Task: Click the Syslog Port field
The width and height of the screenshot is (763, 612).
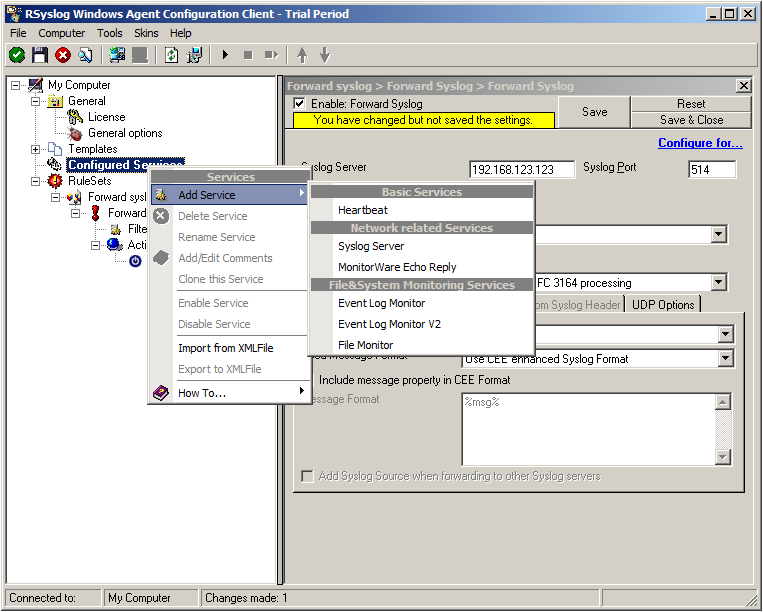Action: 712,169
